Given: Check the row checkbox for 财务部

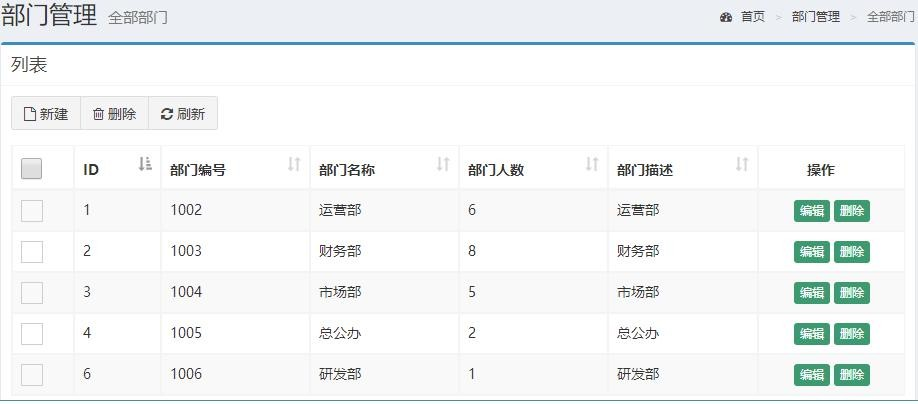Looking at the screenshot, I should pyautogui.click(x=32, y=252).
